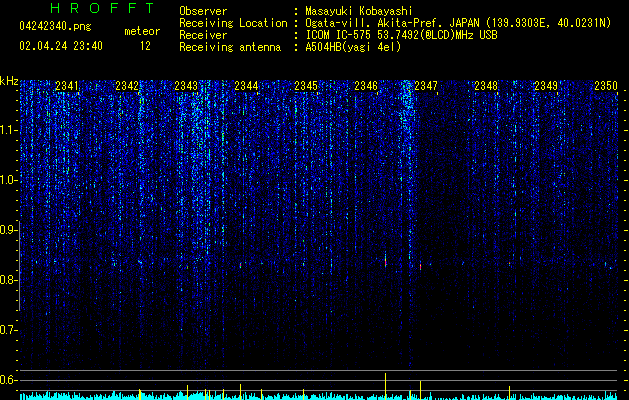Click the 0.9 frequency axis label
Image resolution: width=629 pixels, height=400 pixels.
[8, 230]
